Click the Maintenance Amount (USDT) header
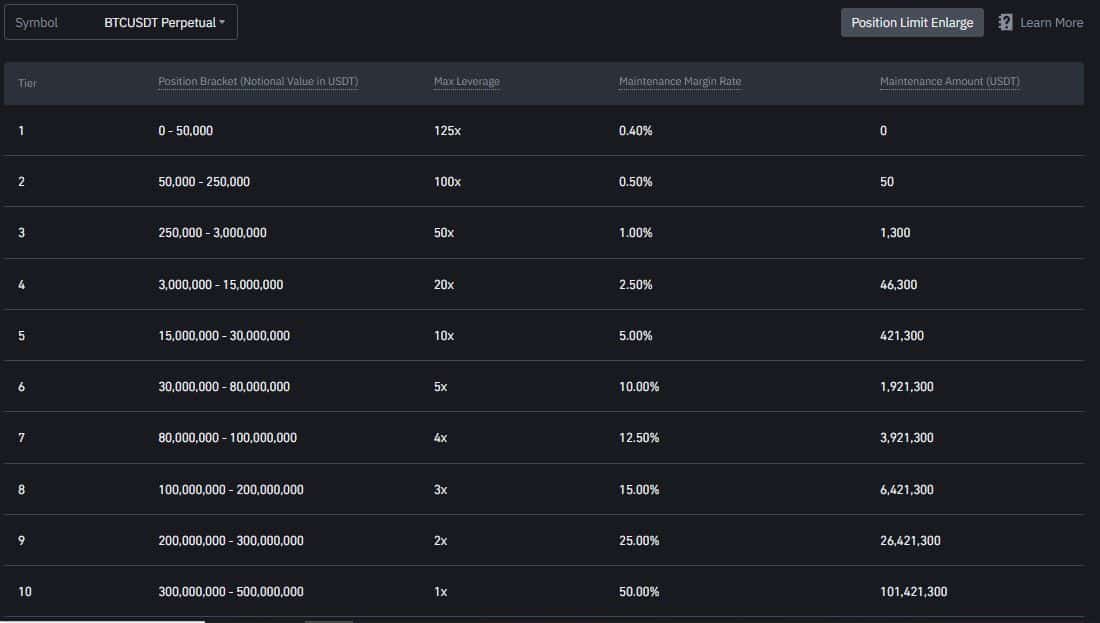 949,82
